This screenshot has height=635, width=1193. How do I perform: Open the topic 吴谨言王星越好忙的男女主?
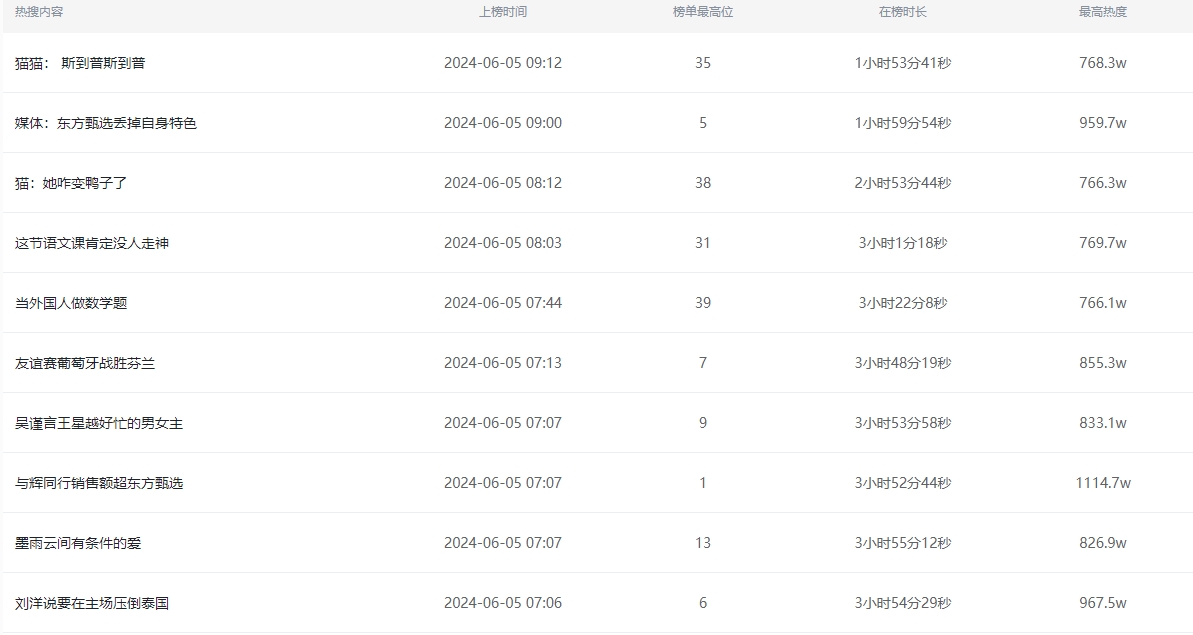[99, 424]
